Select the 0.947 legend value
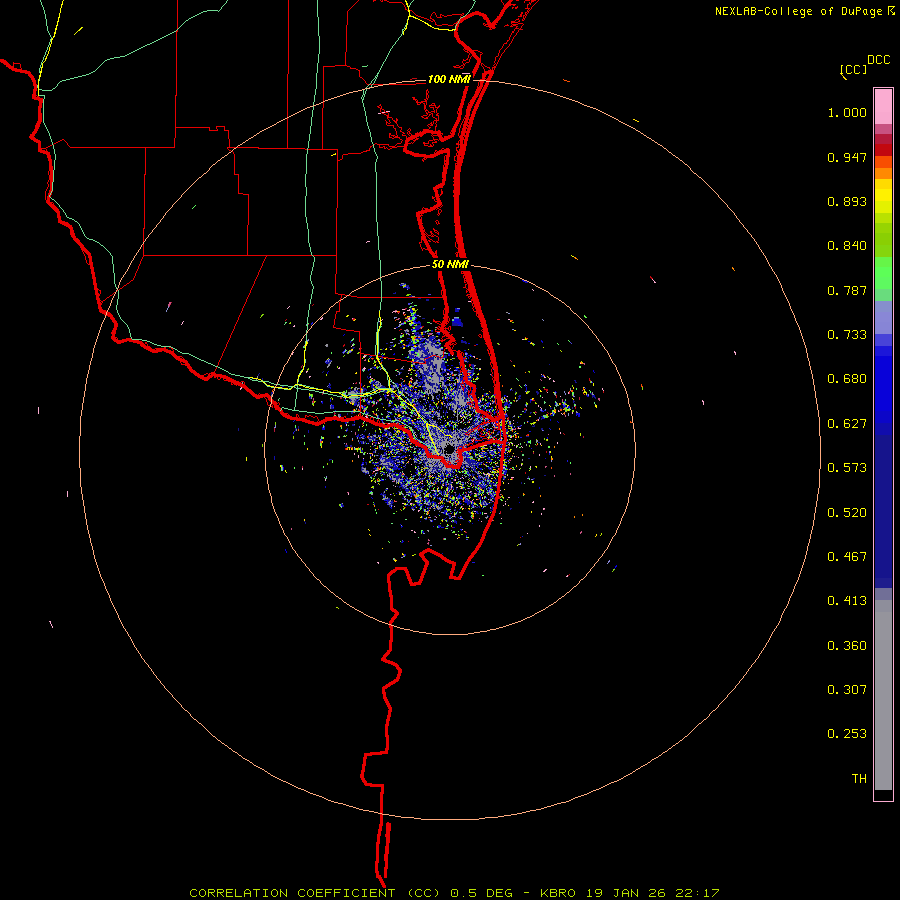 pyautogui.click(x=847, y=157)
